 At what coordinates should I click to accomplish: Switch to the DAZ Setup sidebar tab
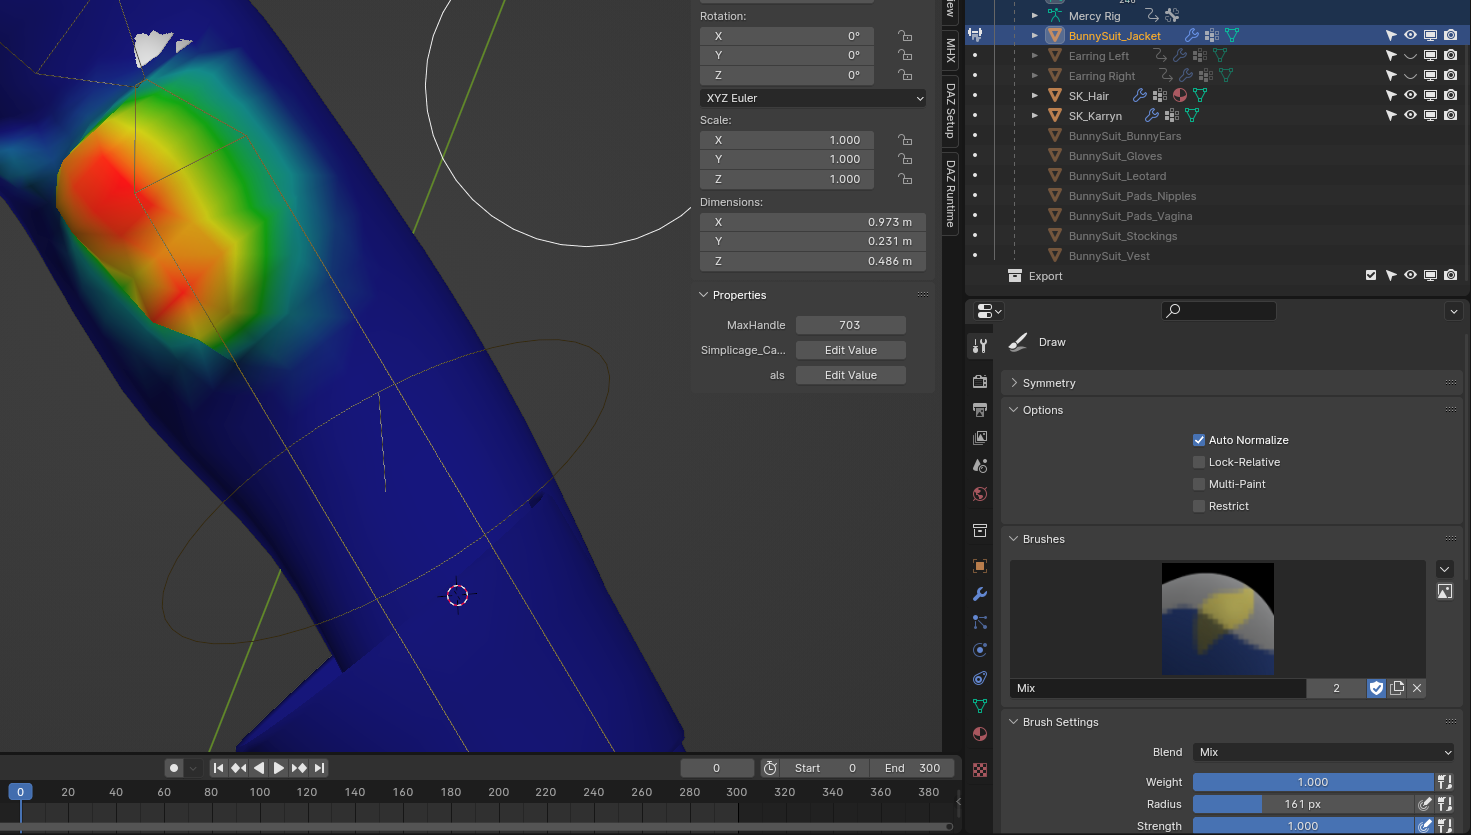[x=950, y=110]
